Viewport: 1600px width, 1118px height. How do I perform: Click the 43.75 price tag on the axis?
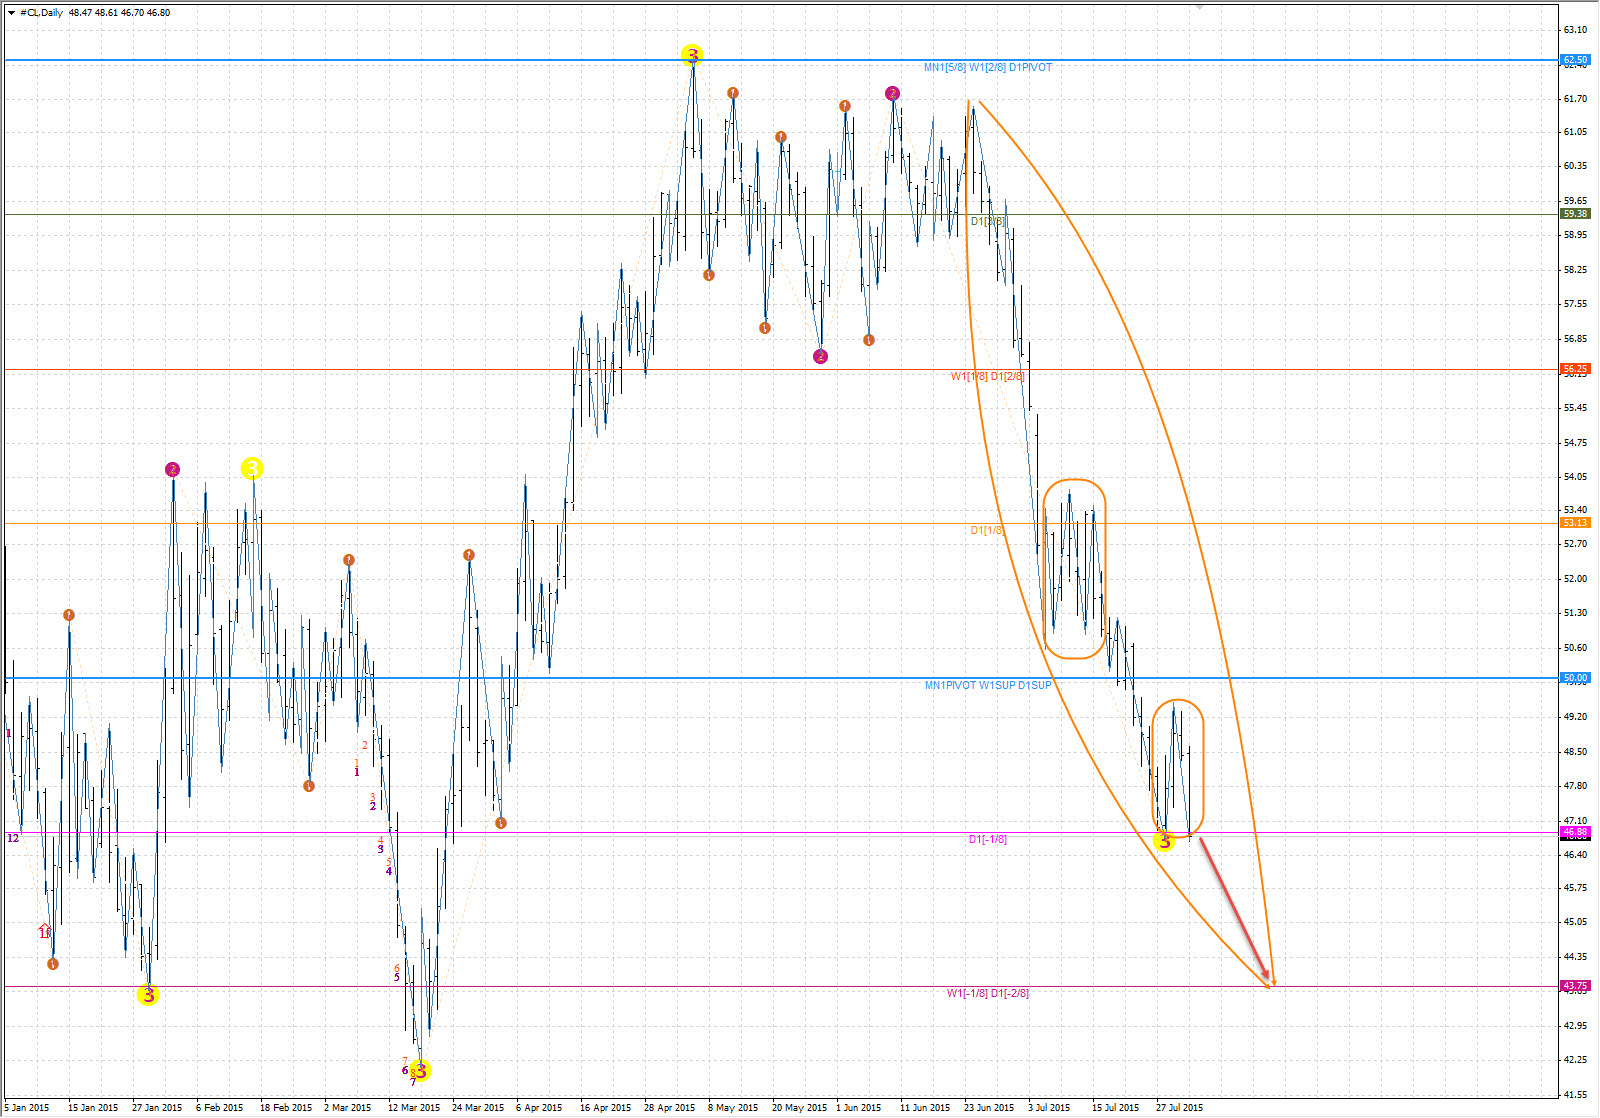(x=1575, y=986)
